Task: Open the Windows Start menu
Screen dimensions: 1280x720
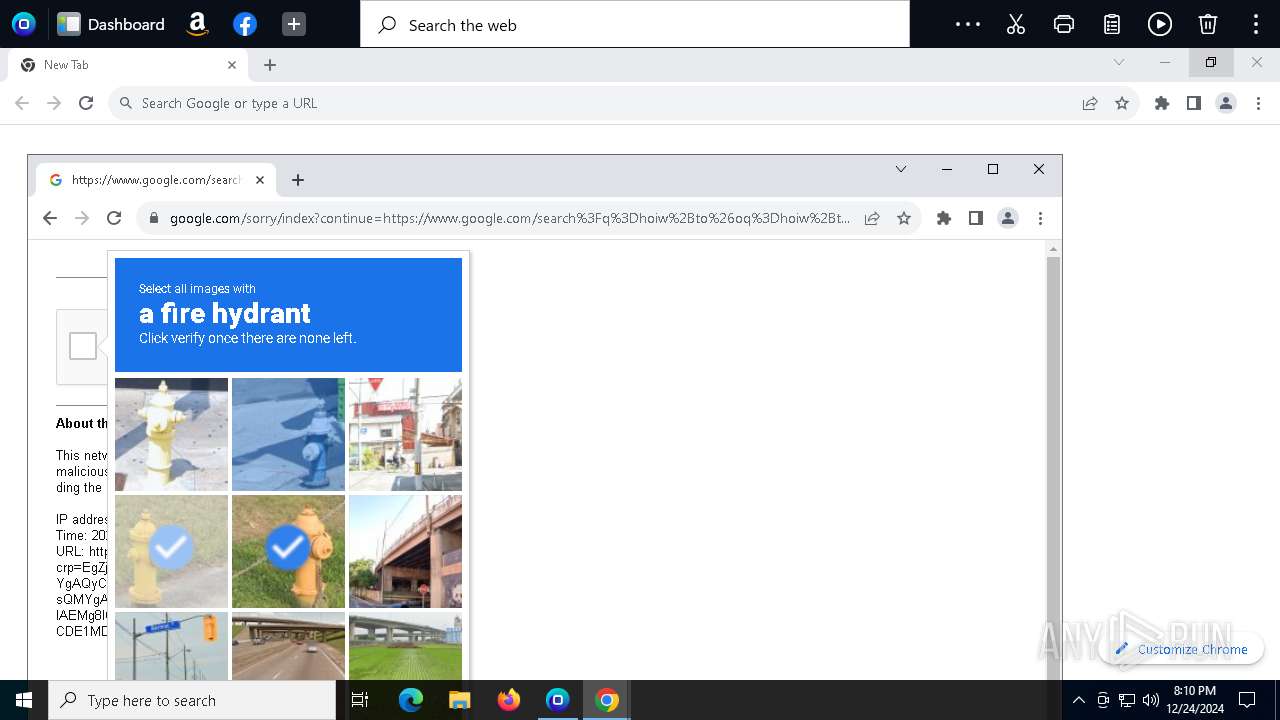Action: point(24,700)
